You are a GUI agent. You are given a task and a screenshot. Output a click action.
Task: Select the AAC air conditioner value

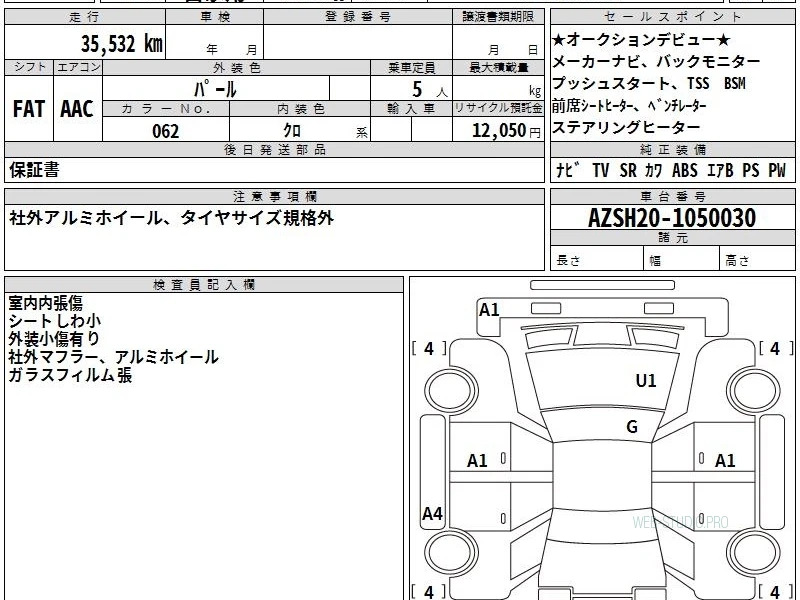[77, 109]
